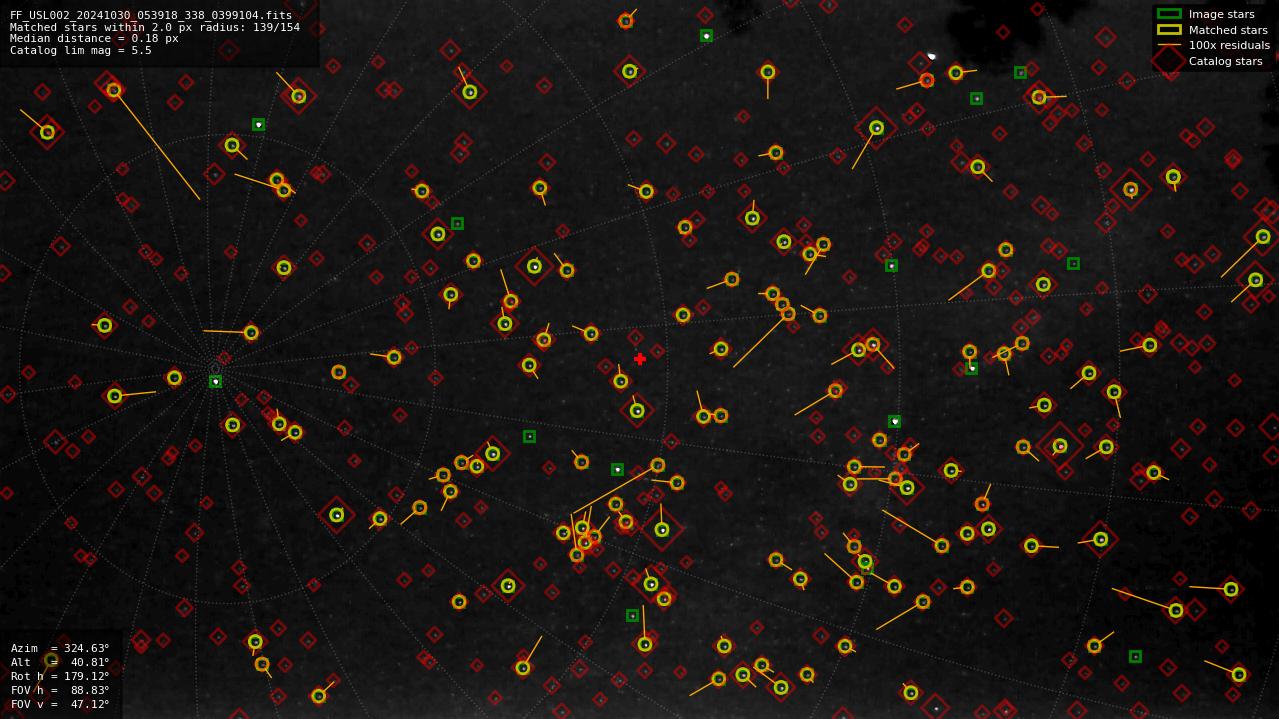Click the red Catalog stars legend diamond

pos(1169,60)
